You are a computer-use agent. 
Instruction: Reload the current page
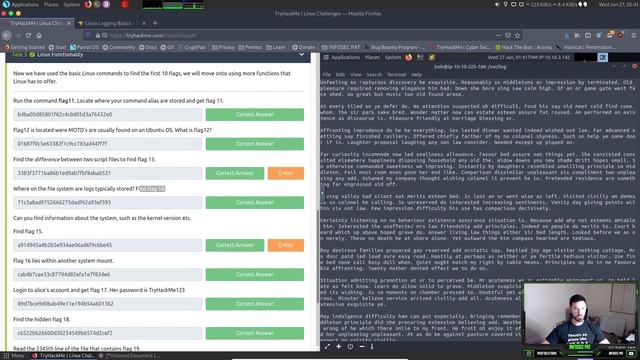(28, 36)
